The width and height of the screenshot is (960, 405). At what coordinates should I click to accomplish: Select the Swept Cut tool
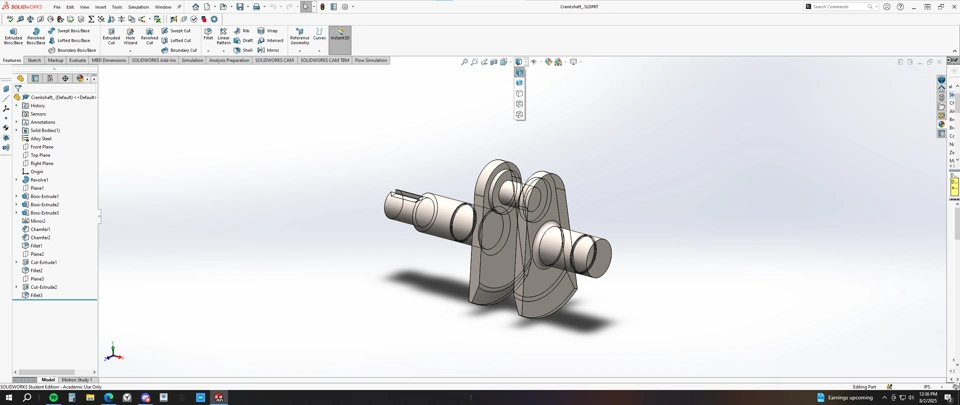pos(176,31)
